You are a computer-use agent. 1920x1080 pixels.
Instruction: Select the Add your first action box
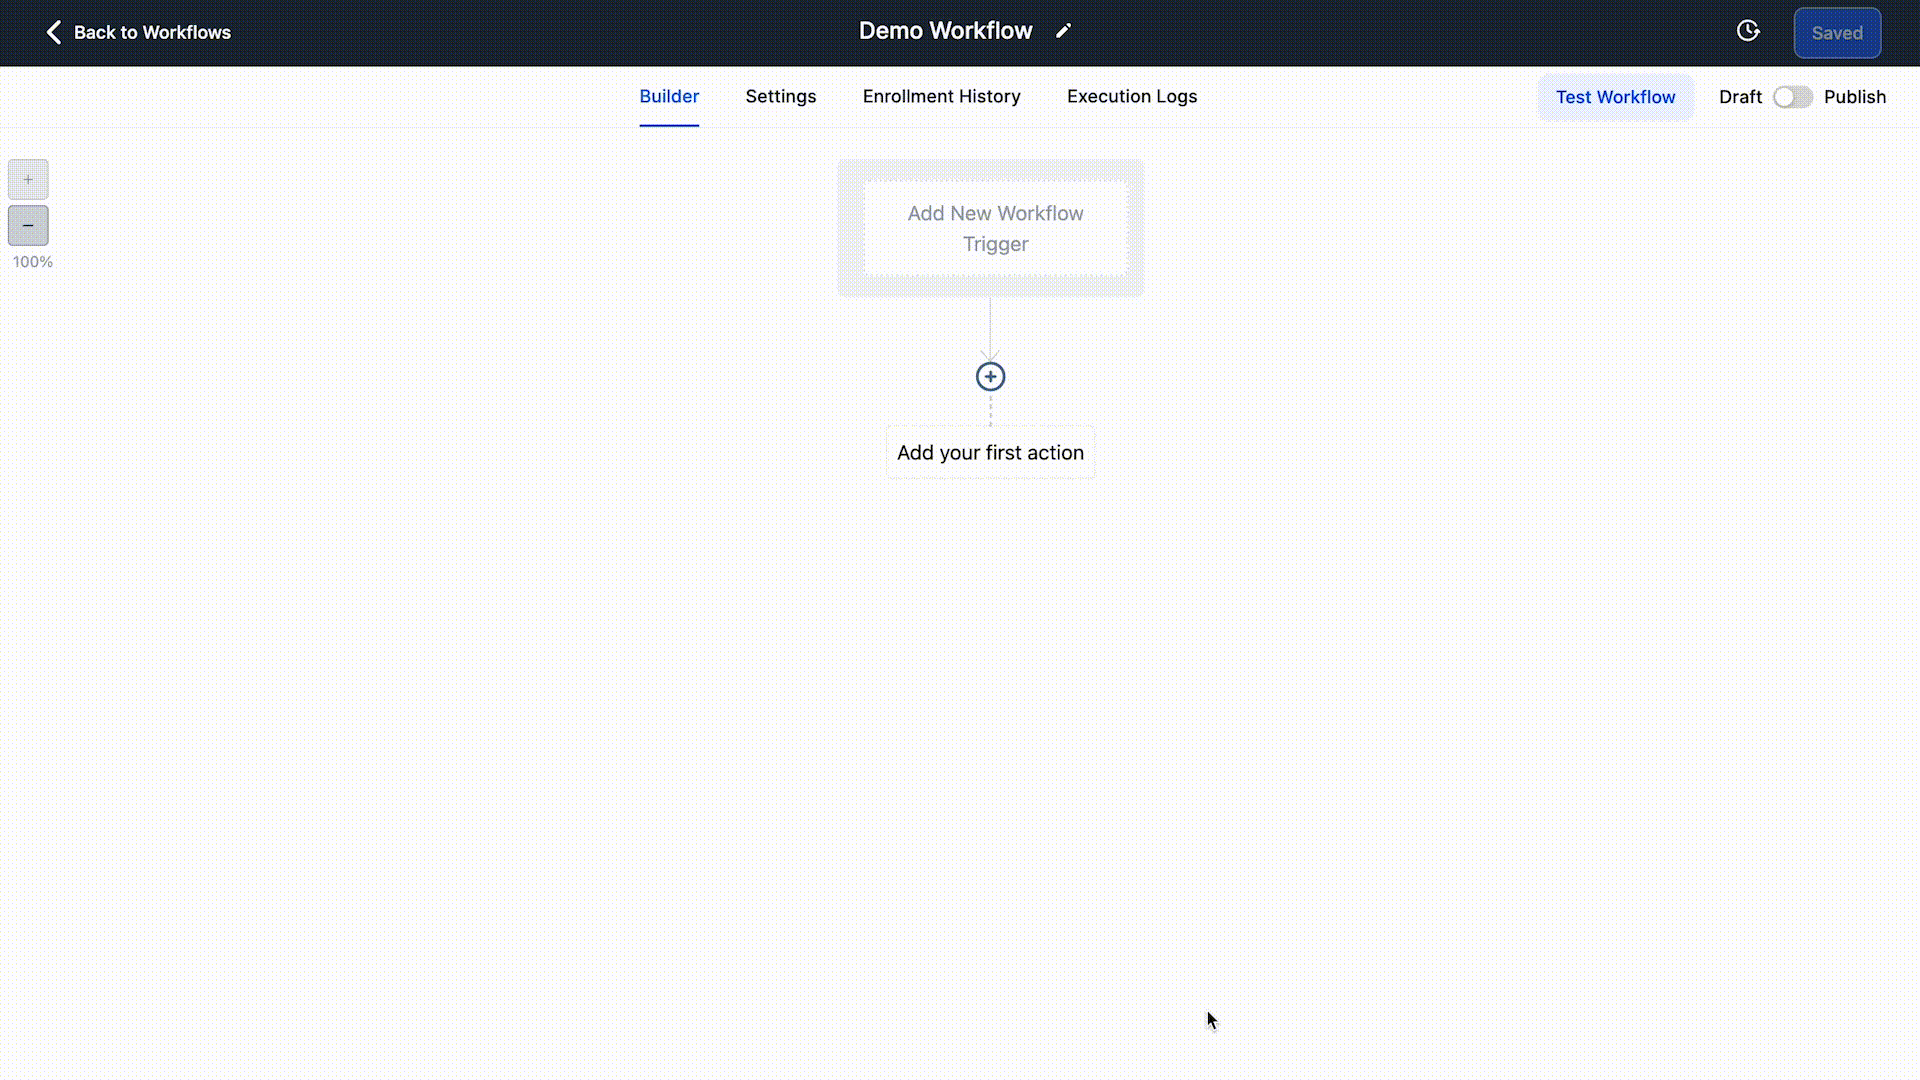point(990,453)
